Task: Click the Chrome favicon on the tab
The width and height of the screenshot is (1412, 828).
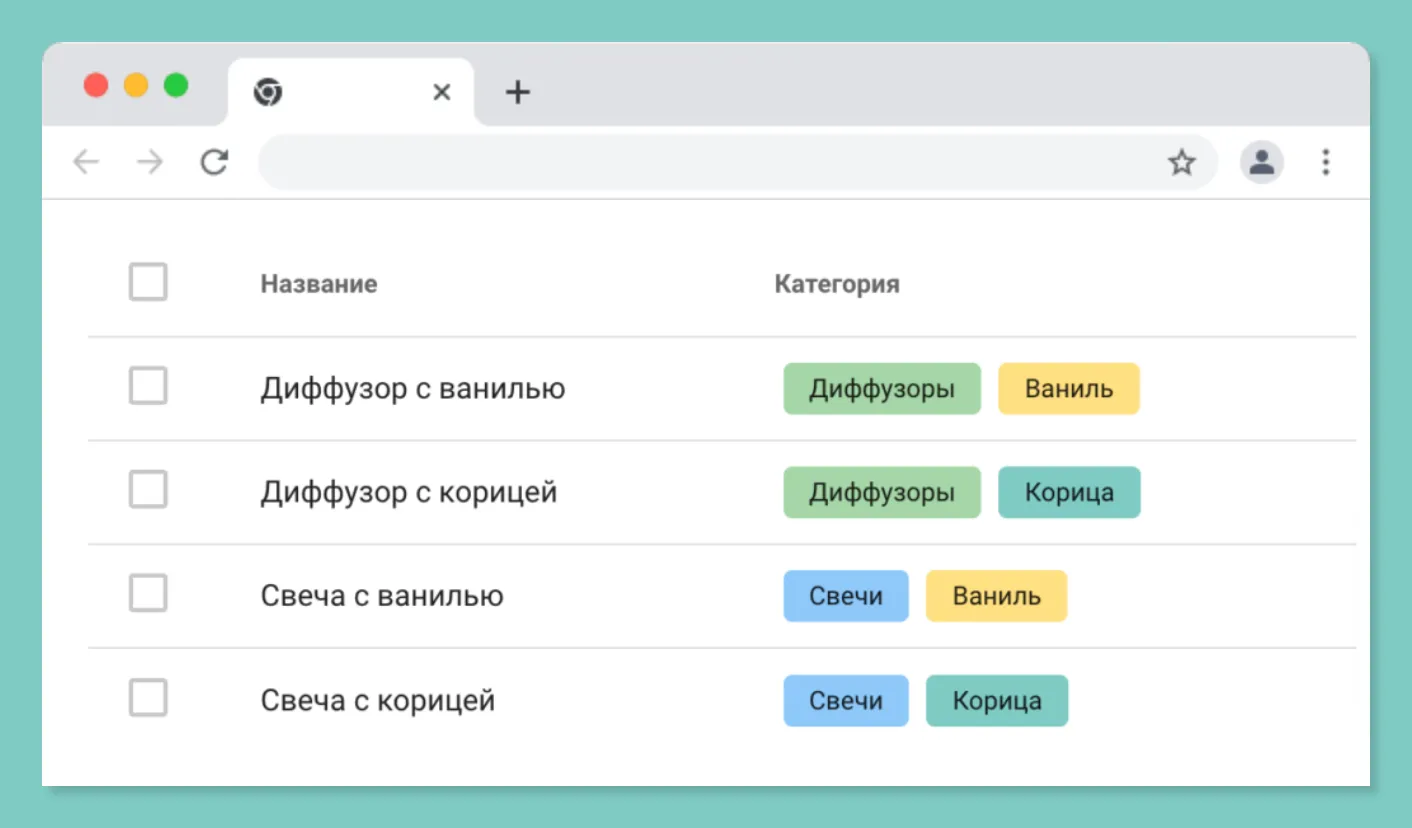Action: (x=268, y=93)
